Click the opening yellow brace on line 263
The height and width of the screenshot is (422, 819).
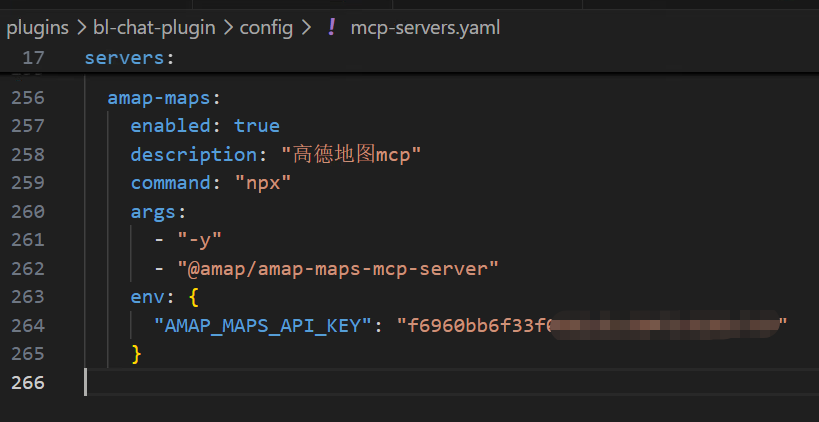click(x=193, y=297)
